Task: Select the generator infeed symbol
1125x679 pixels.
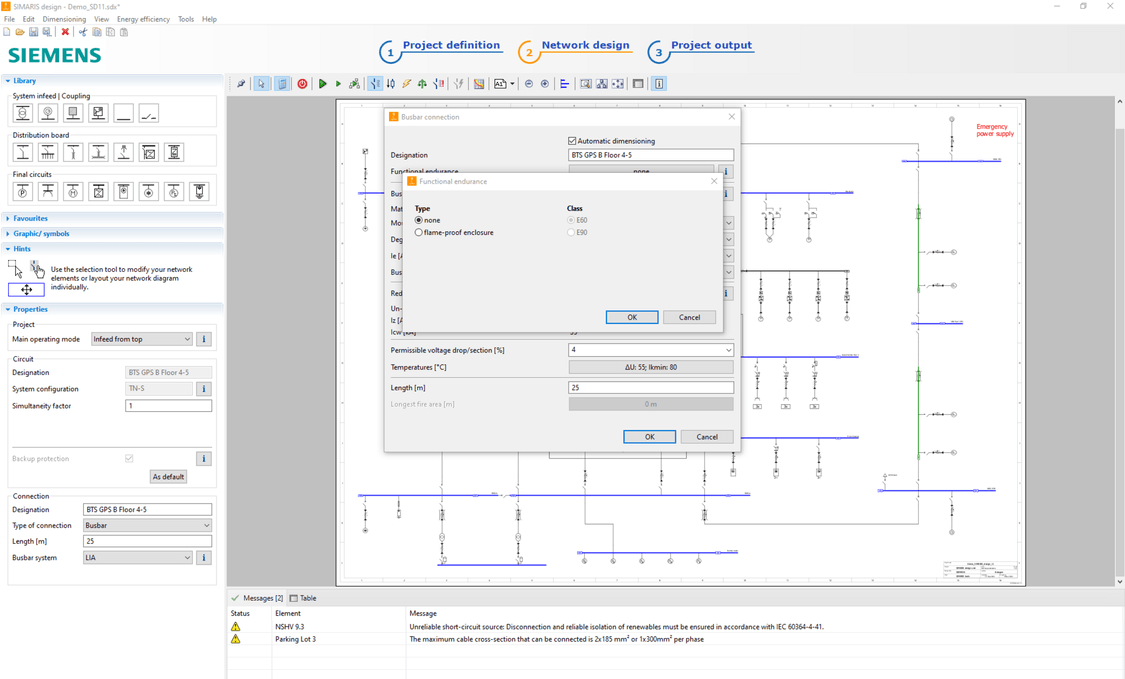Action: coord(48,114)
